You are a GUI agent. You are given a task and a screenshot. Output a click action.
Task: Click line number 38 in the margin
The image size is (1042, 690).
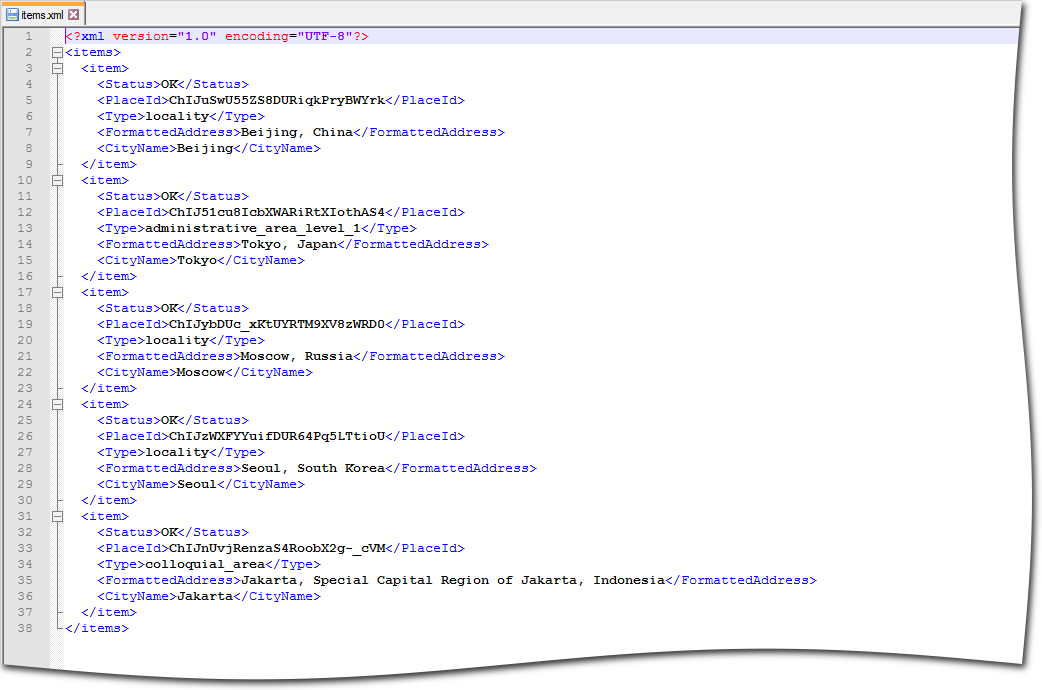tap(25, 628)
